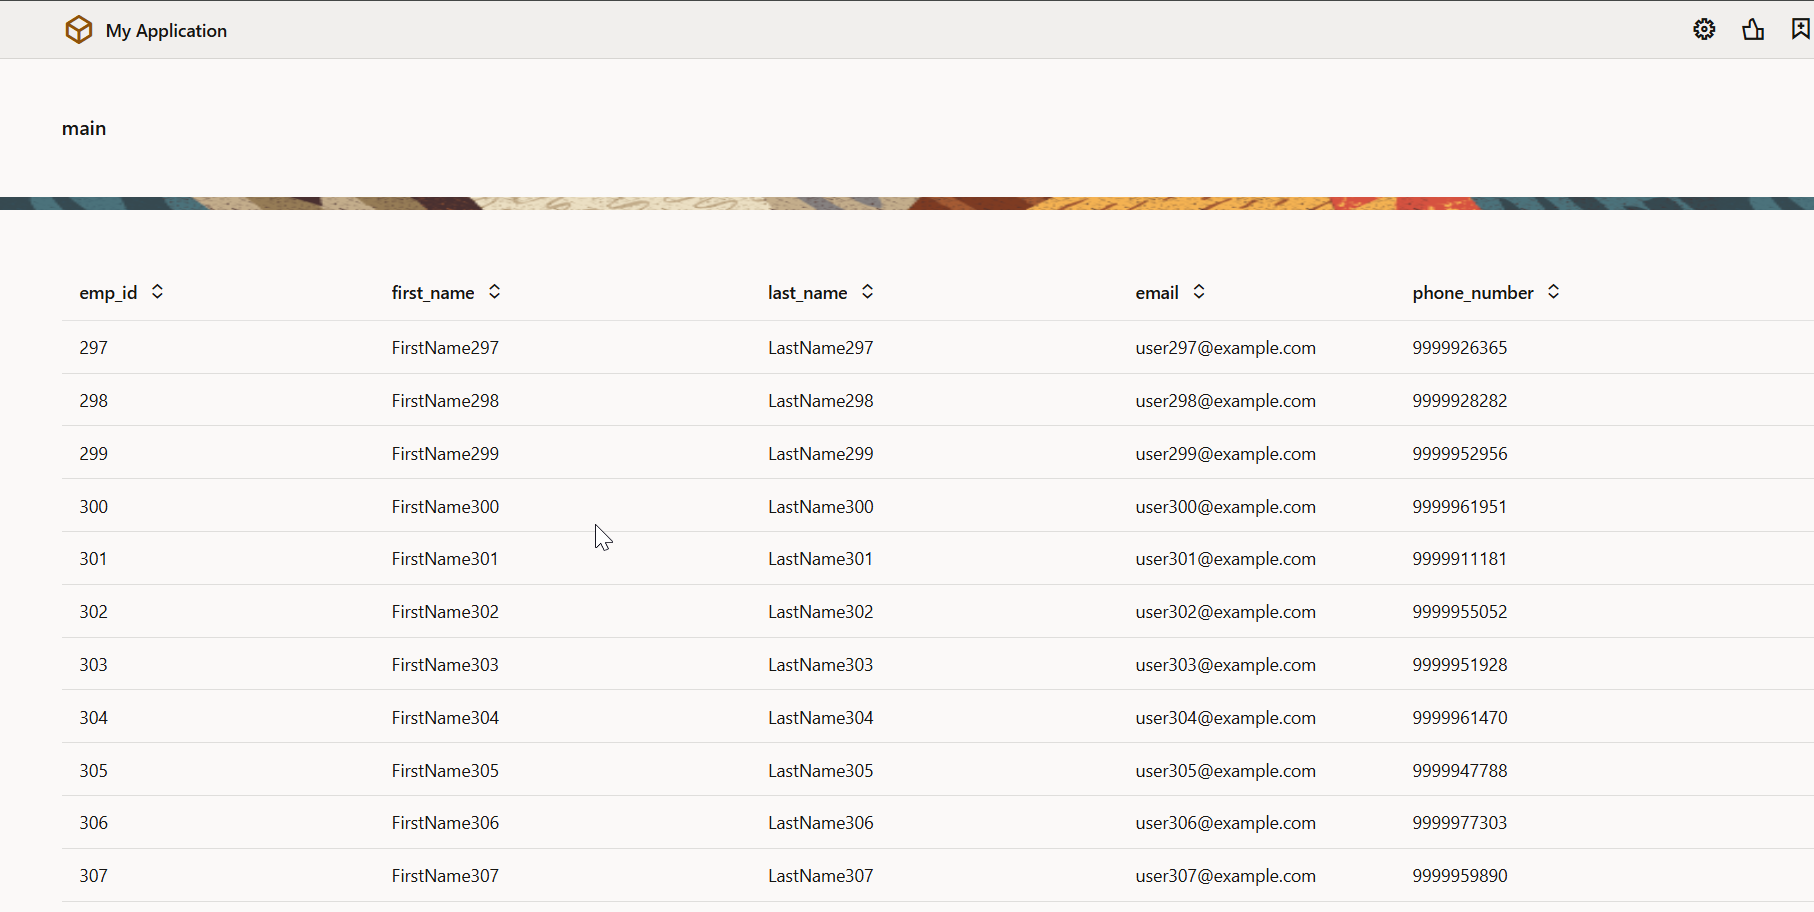The height and width of the screenshot is (912, 1814).
Task: Open the settings gear icon
Action: click(x=1704, y=30)
